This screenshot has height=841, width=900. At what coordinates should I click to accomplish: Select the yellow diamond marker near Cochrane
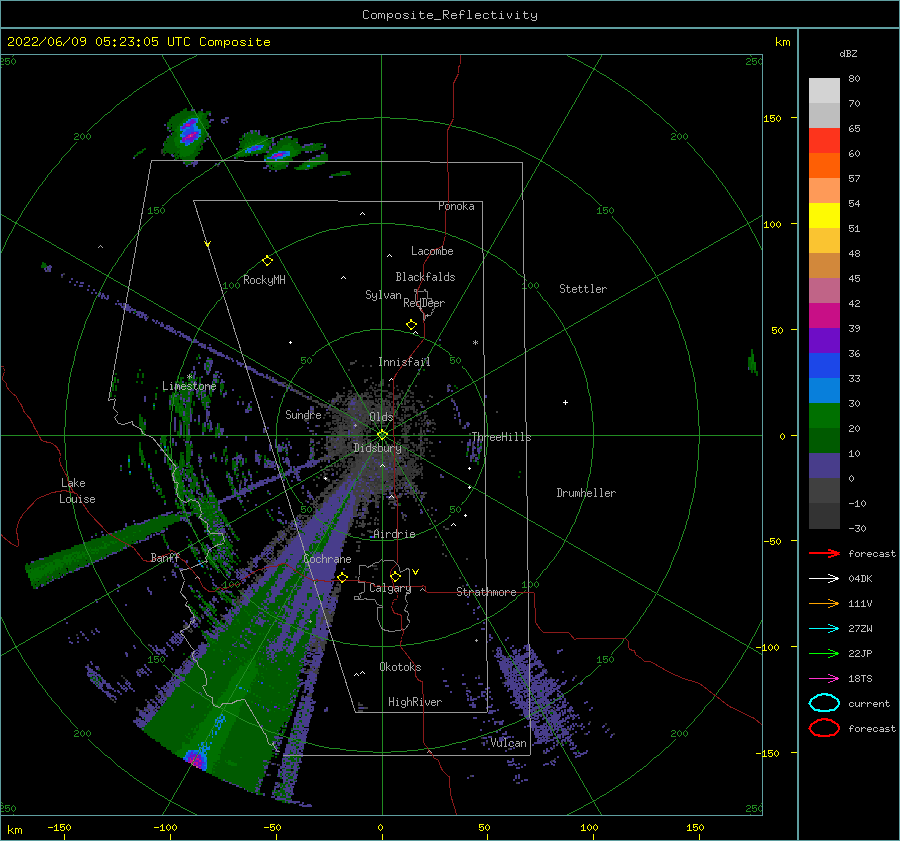tap(342, 577)
